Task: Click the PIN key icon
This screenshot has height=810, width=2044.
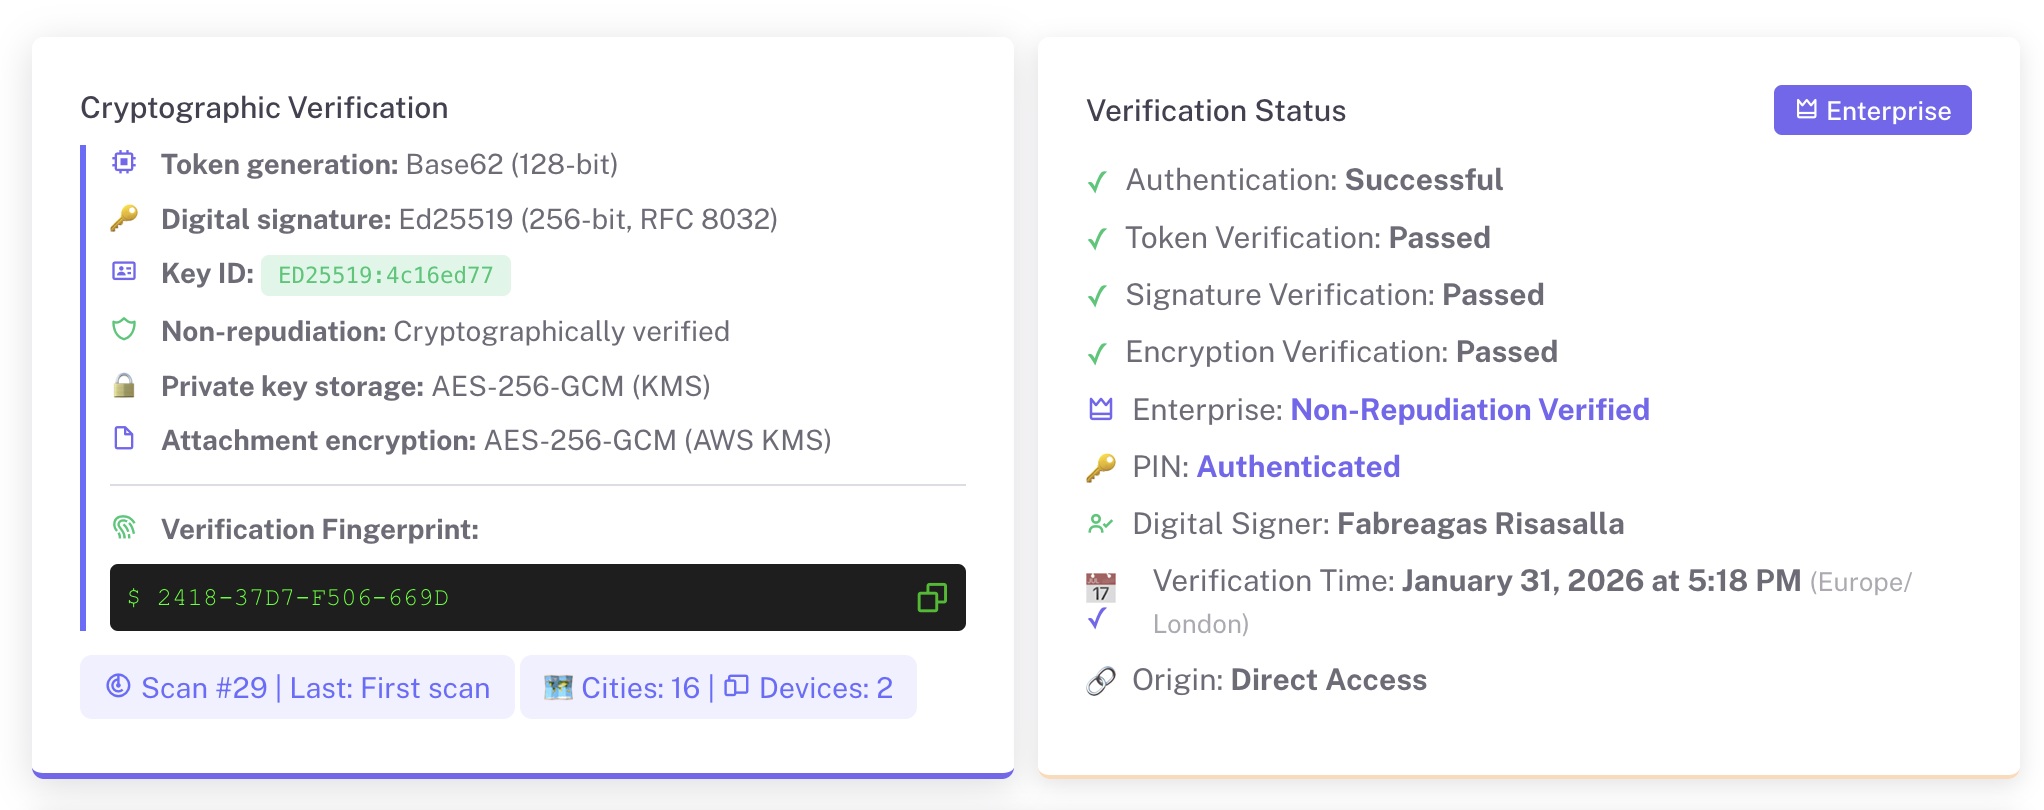Action: coord(1100,467)
